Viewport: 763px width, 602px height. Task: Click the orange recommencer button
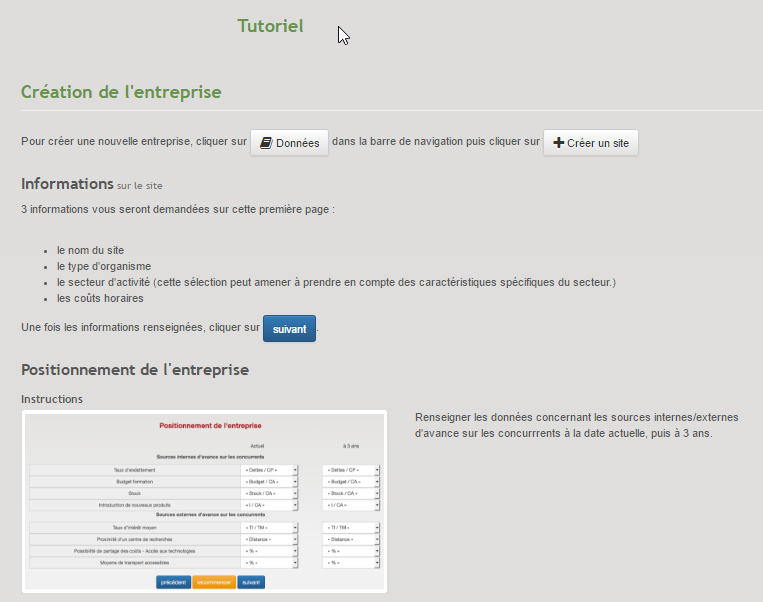click(214, 582)
